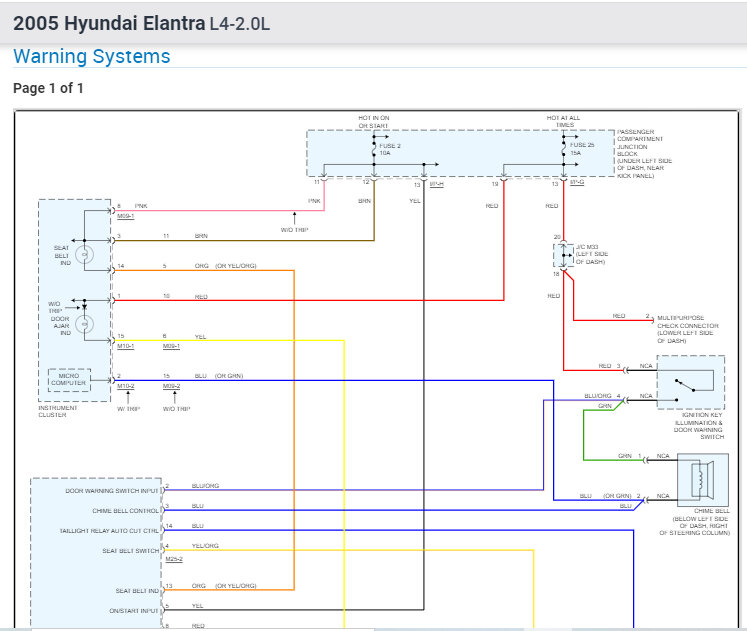Viewport: 747px width, 631px height.
Task: Click the 'ON/START INPUT' pin label
Action: (x=133, y=611)
